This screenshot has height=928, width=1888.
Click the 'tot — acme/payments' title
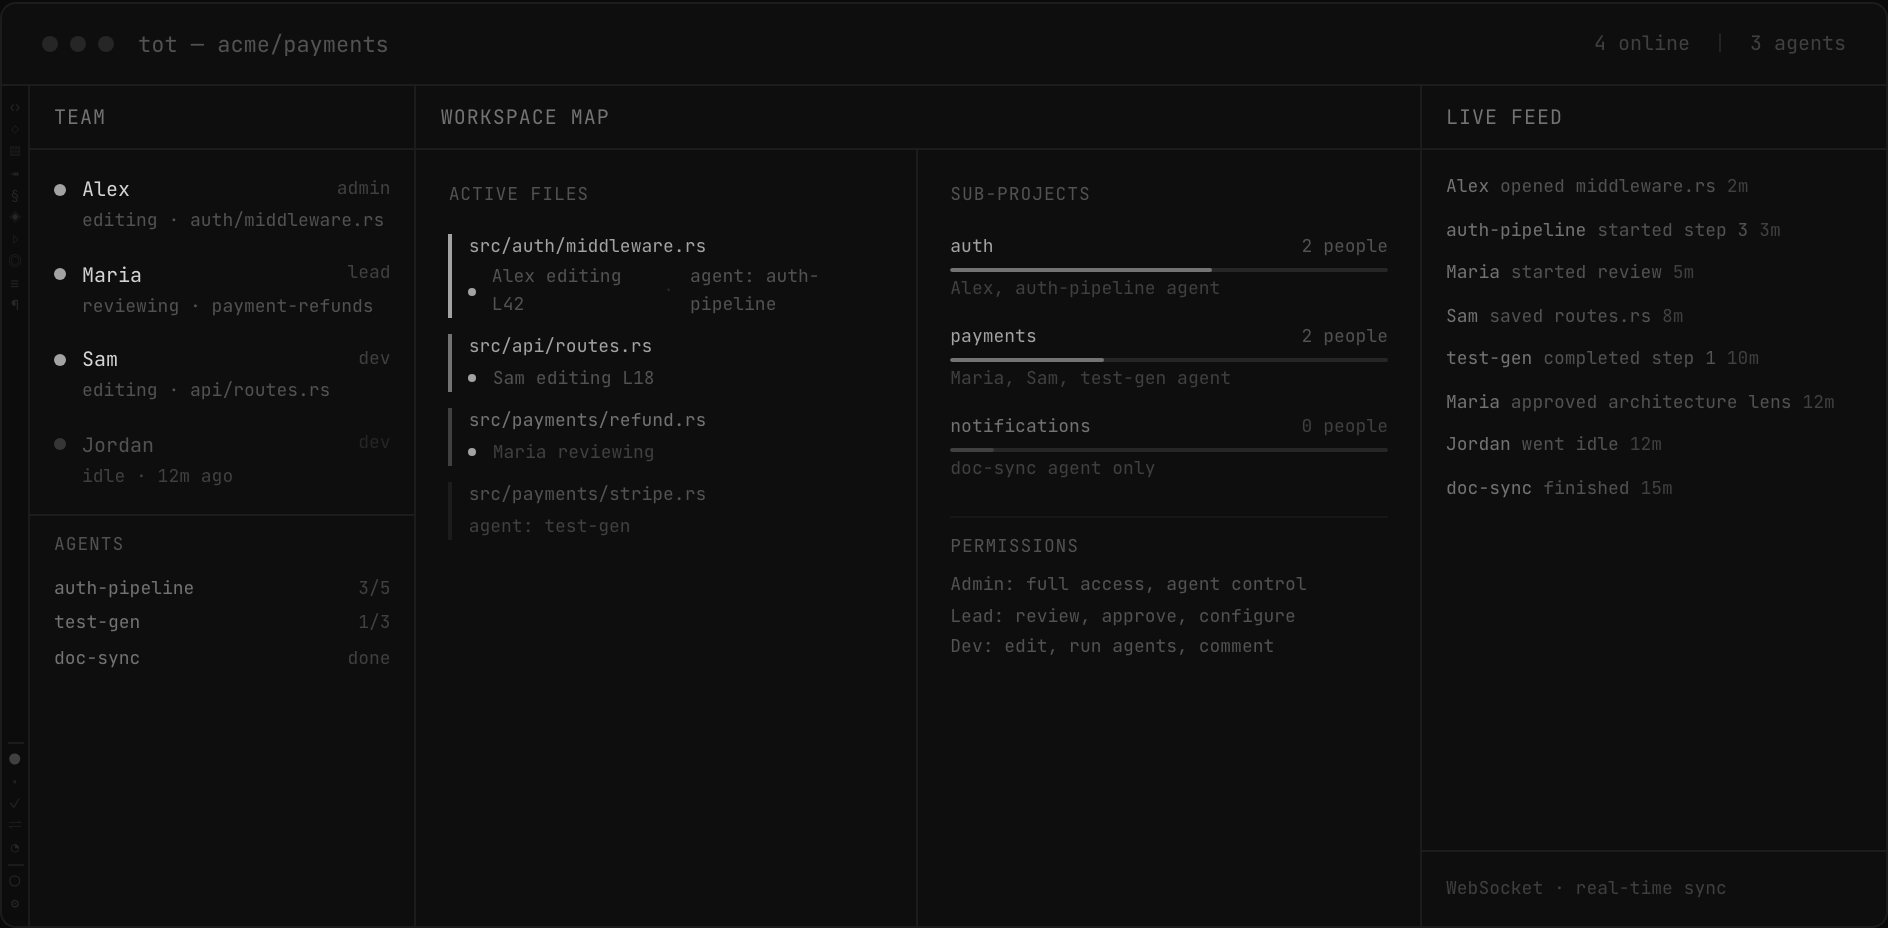coord(263,44)
